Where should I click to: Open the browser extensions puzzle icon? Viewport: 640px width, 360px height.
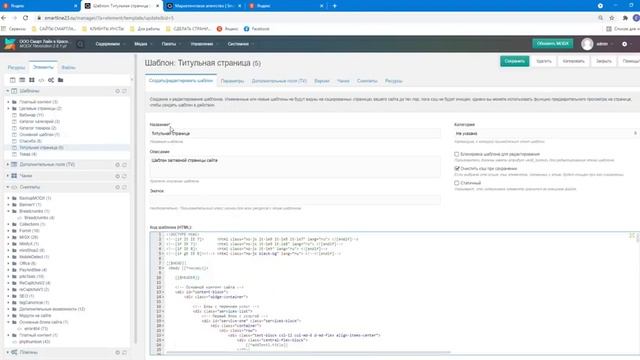tap(625, 18)
